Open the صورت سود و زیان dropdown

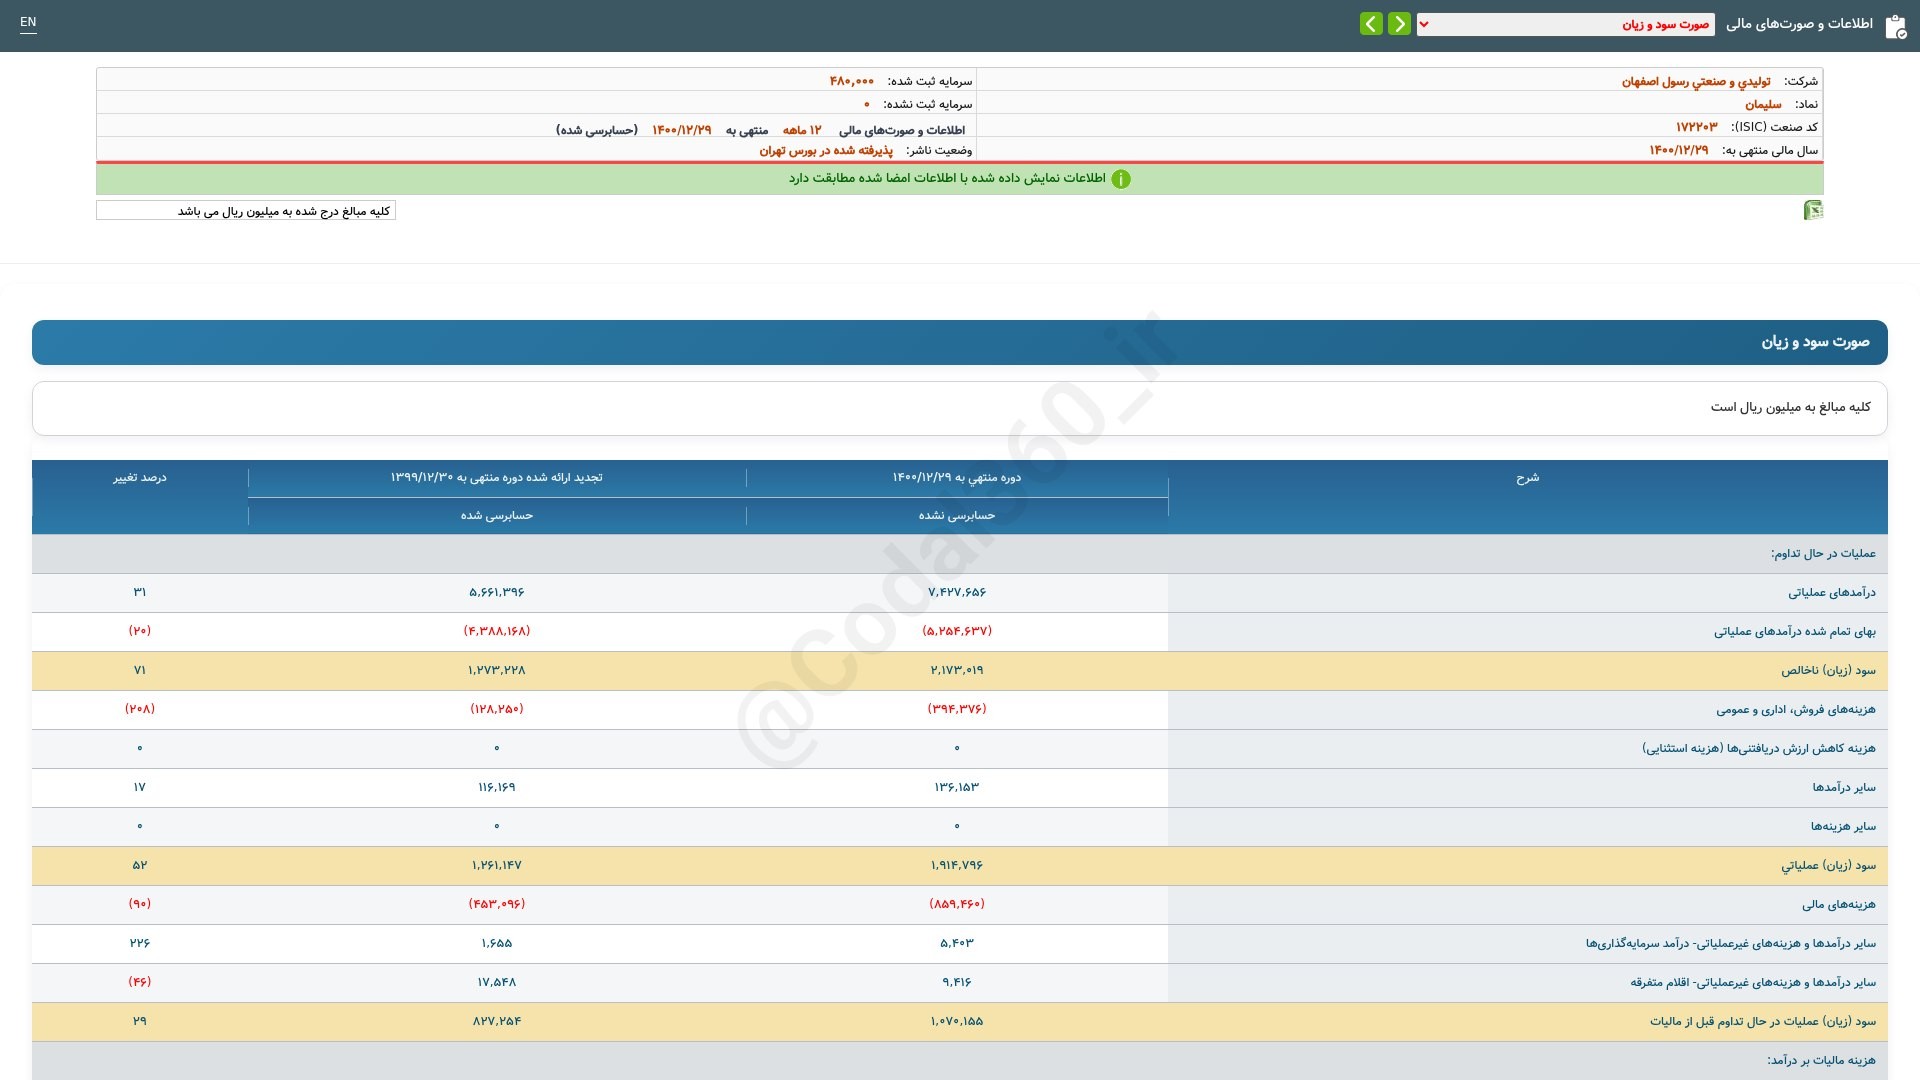click(x=1565, y=24)
